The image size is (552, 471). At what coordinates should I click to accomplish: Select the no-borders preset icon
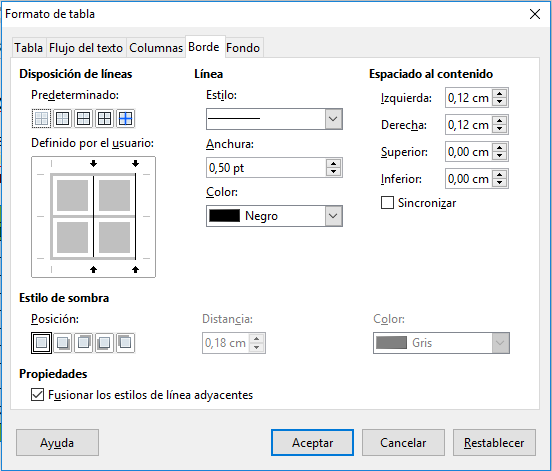42,118
